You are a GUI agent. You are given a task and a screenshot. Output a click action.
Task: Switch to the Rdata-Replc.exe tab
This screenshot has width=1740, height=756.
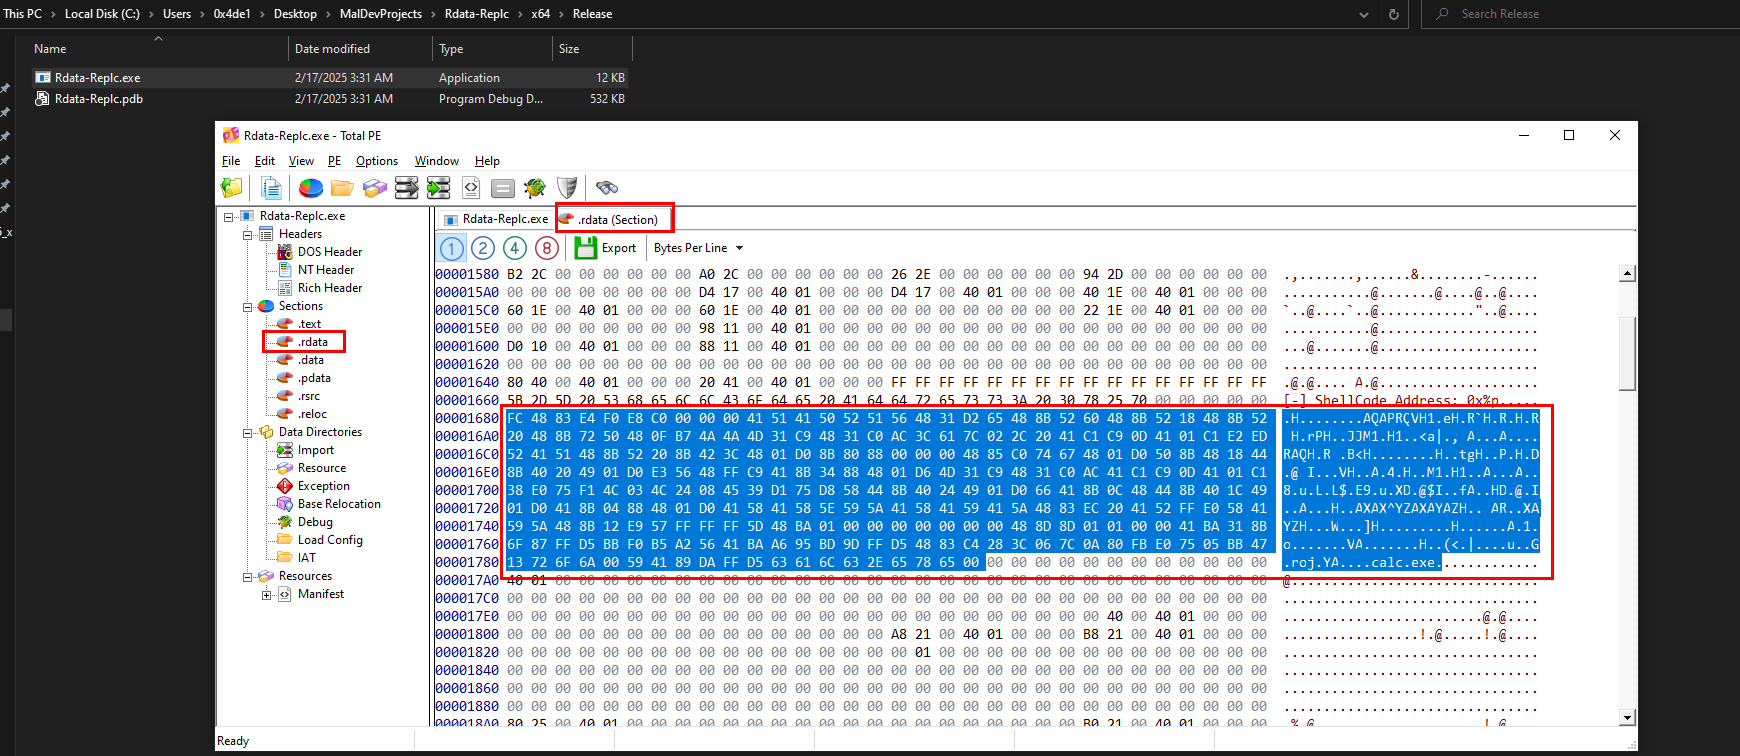(x=496, y=219)
